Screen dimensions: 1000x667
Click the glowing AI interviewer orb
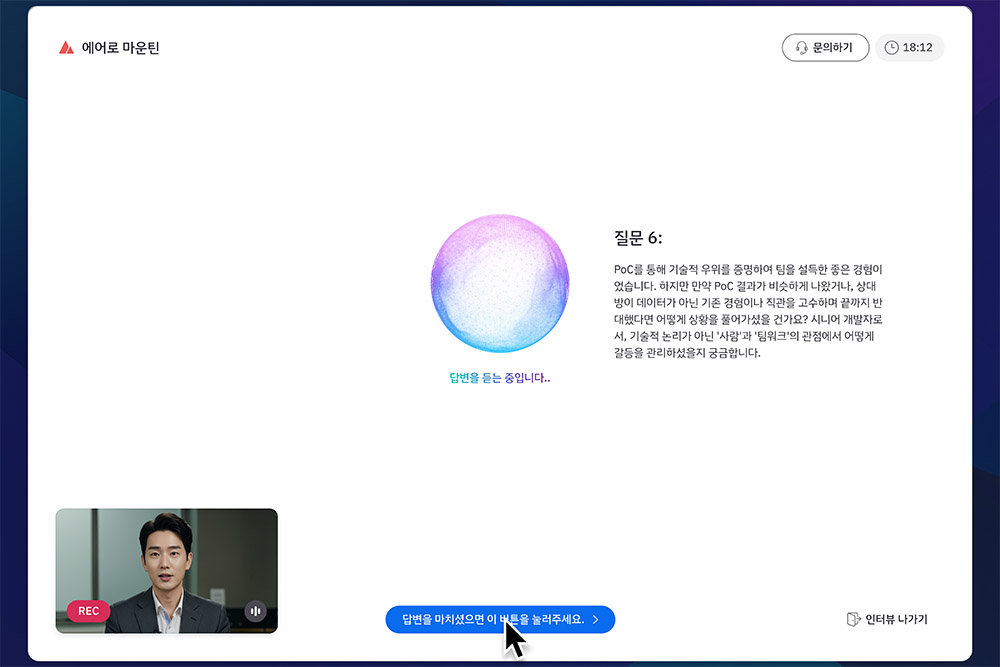click(x=500, y=283)
